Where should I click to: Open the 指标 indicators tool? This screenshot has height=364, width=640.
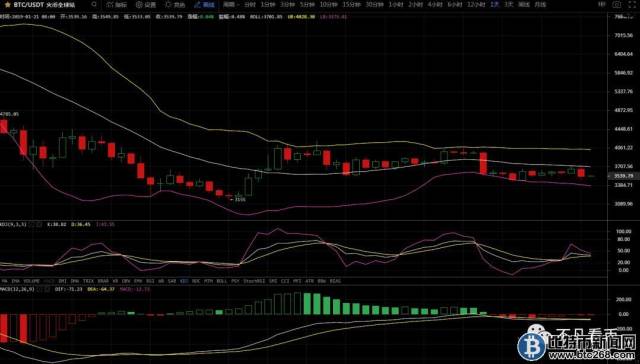(x=116, y=5)
